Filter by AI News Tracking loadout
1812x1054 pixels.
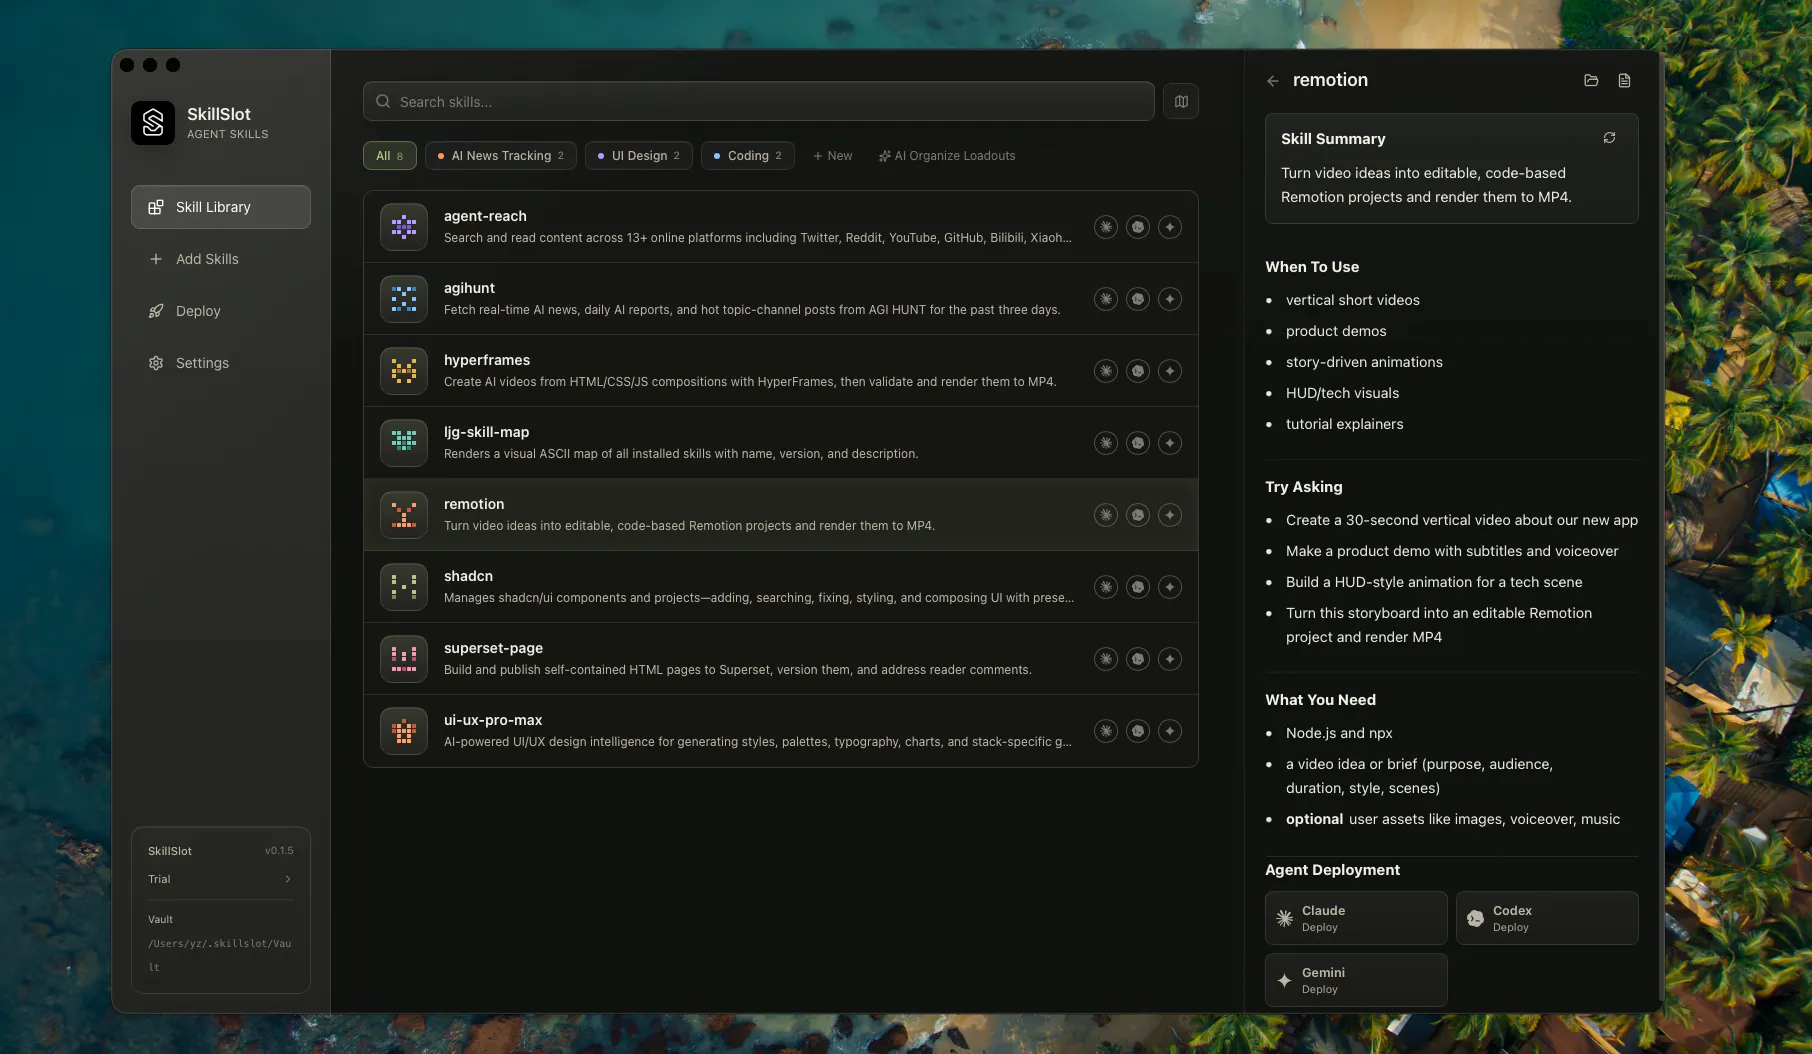pyautogui.click(x=501, y=156)
